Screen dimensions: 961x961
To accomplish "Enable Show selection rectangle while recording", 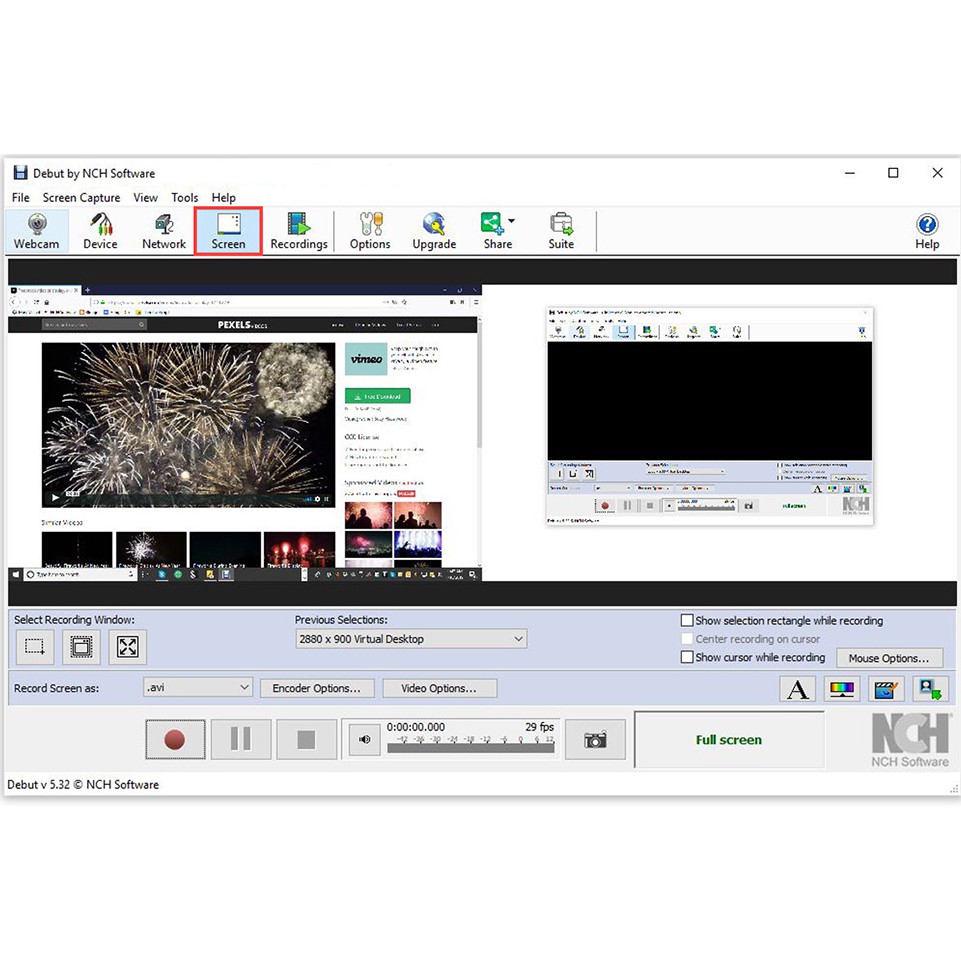I will 687,621.
